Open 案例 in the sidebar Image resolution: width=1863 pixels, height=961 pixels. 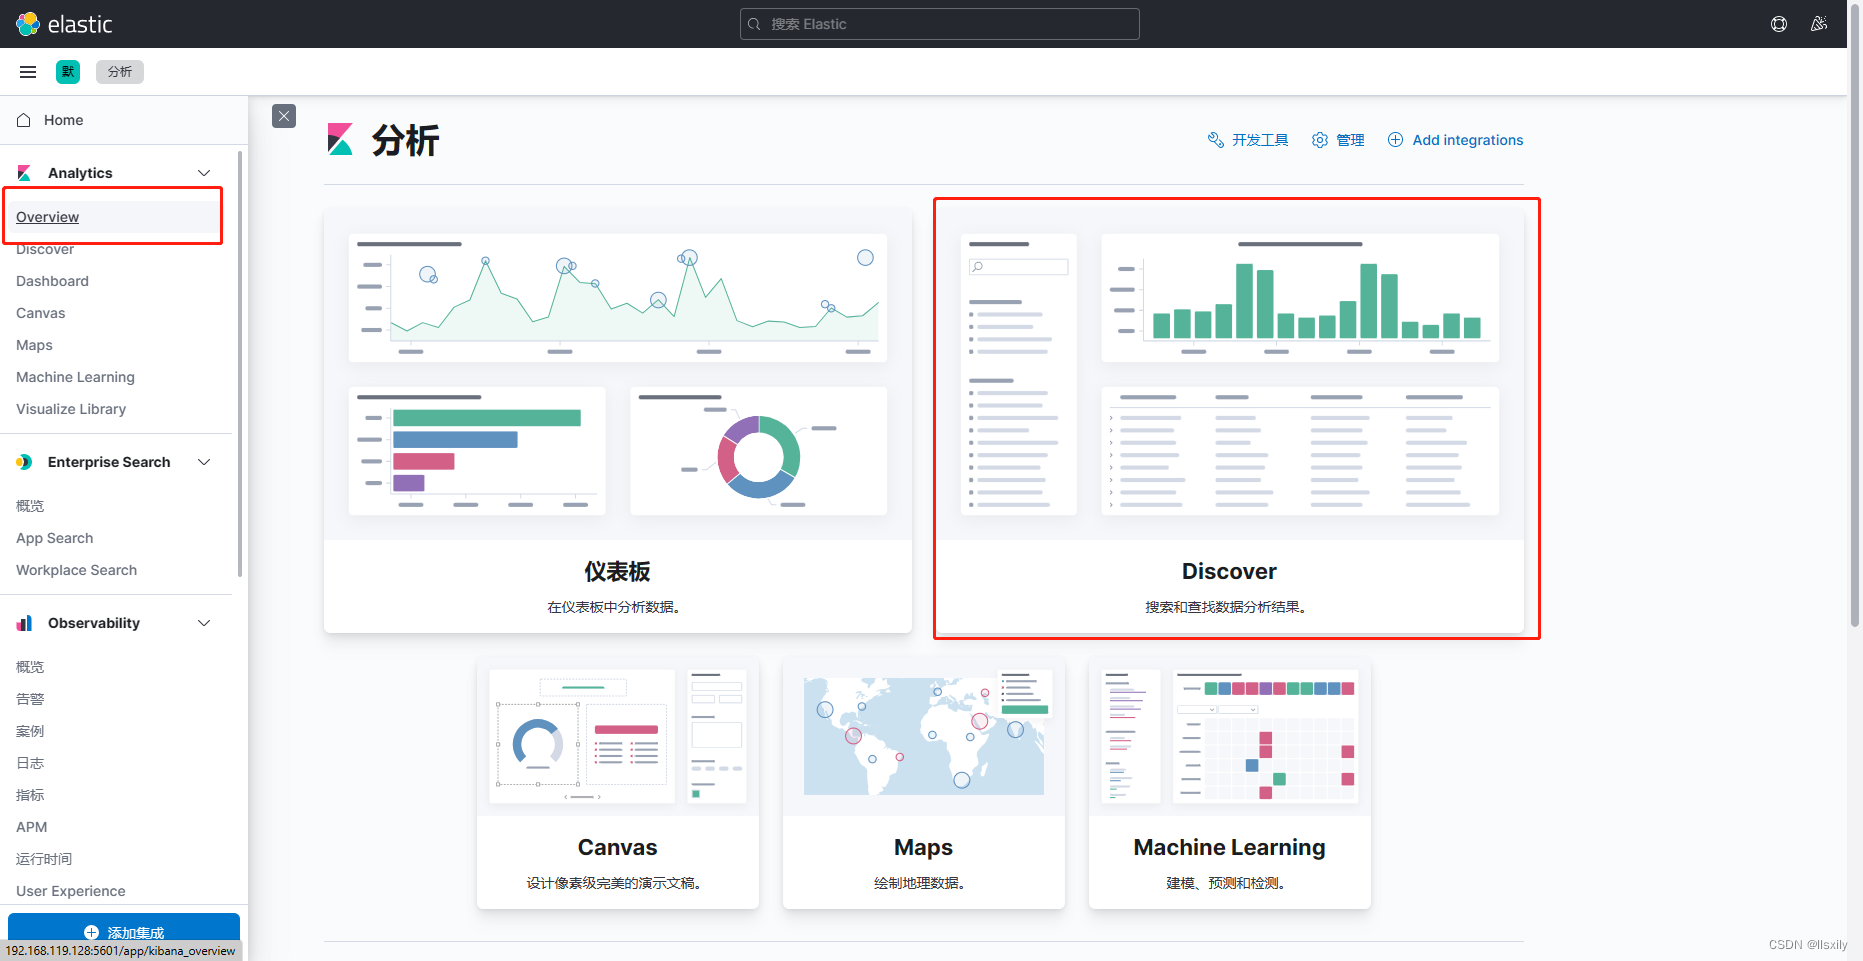30,731
